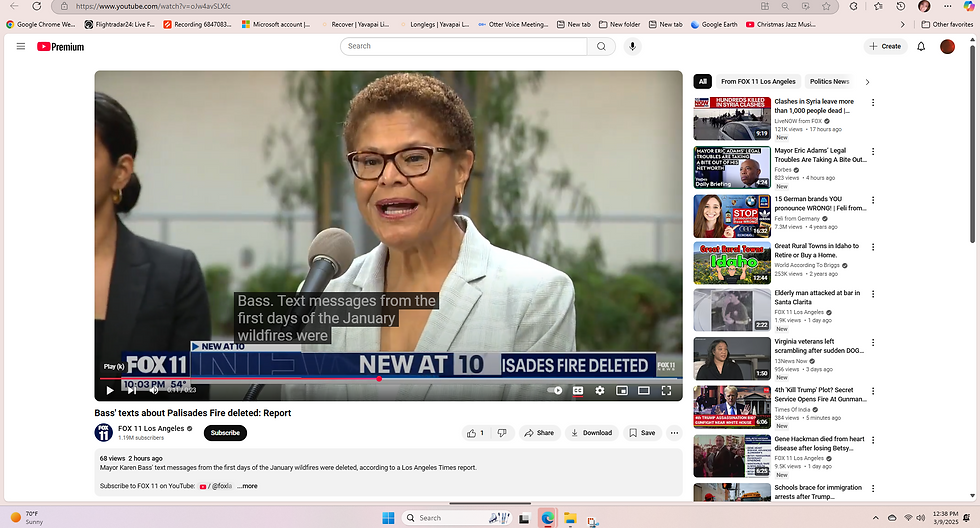Share the video

click(539, 433)
